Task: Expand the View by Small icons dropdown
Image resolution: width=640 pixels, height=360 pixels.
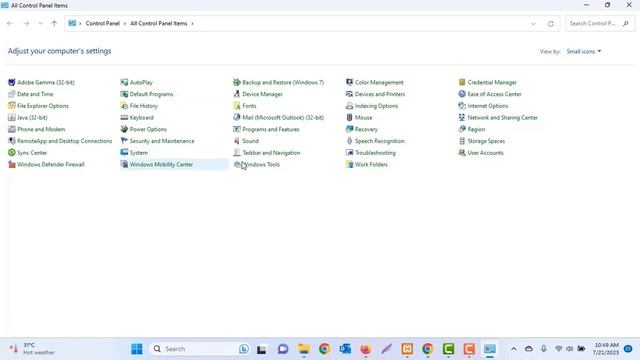Action: (584, 51)
